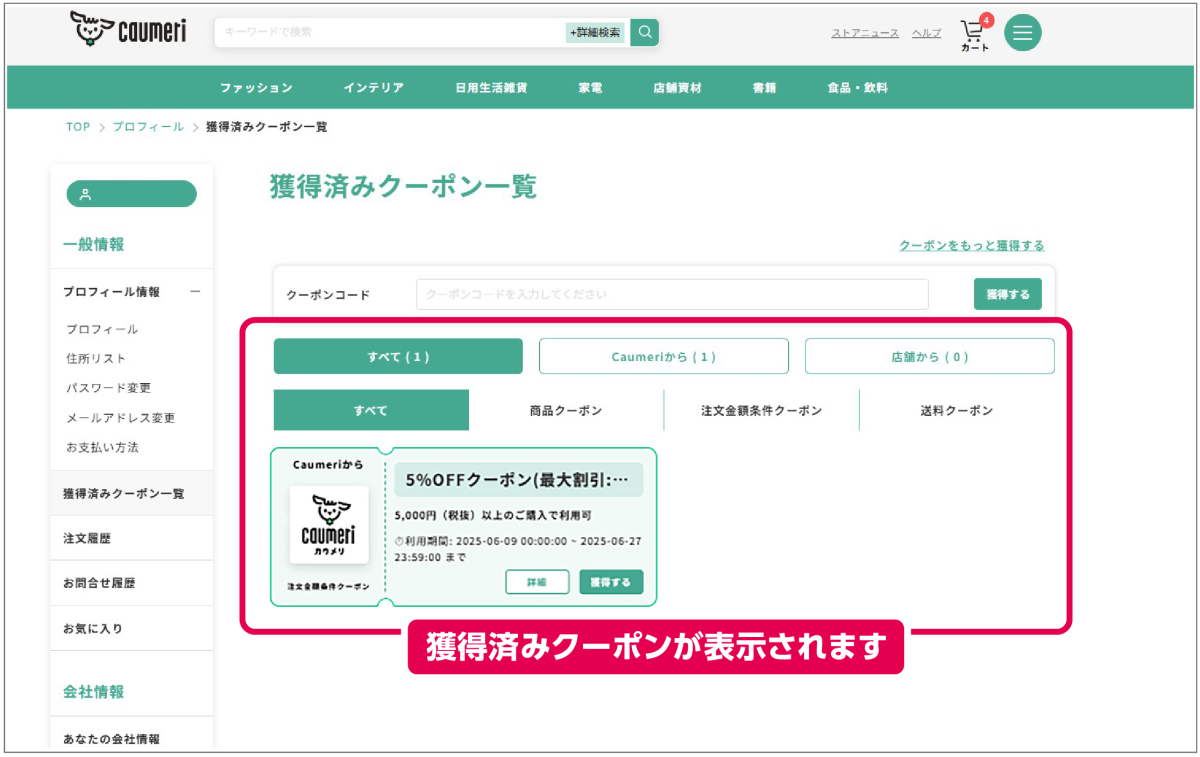Open the advanced search +詳細検索 option
Viewport: 1200px width, 757px height.
pyautogui.click(x=595, y=32)
